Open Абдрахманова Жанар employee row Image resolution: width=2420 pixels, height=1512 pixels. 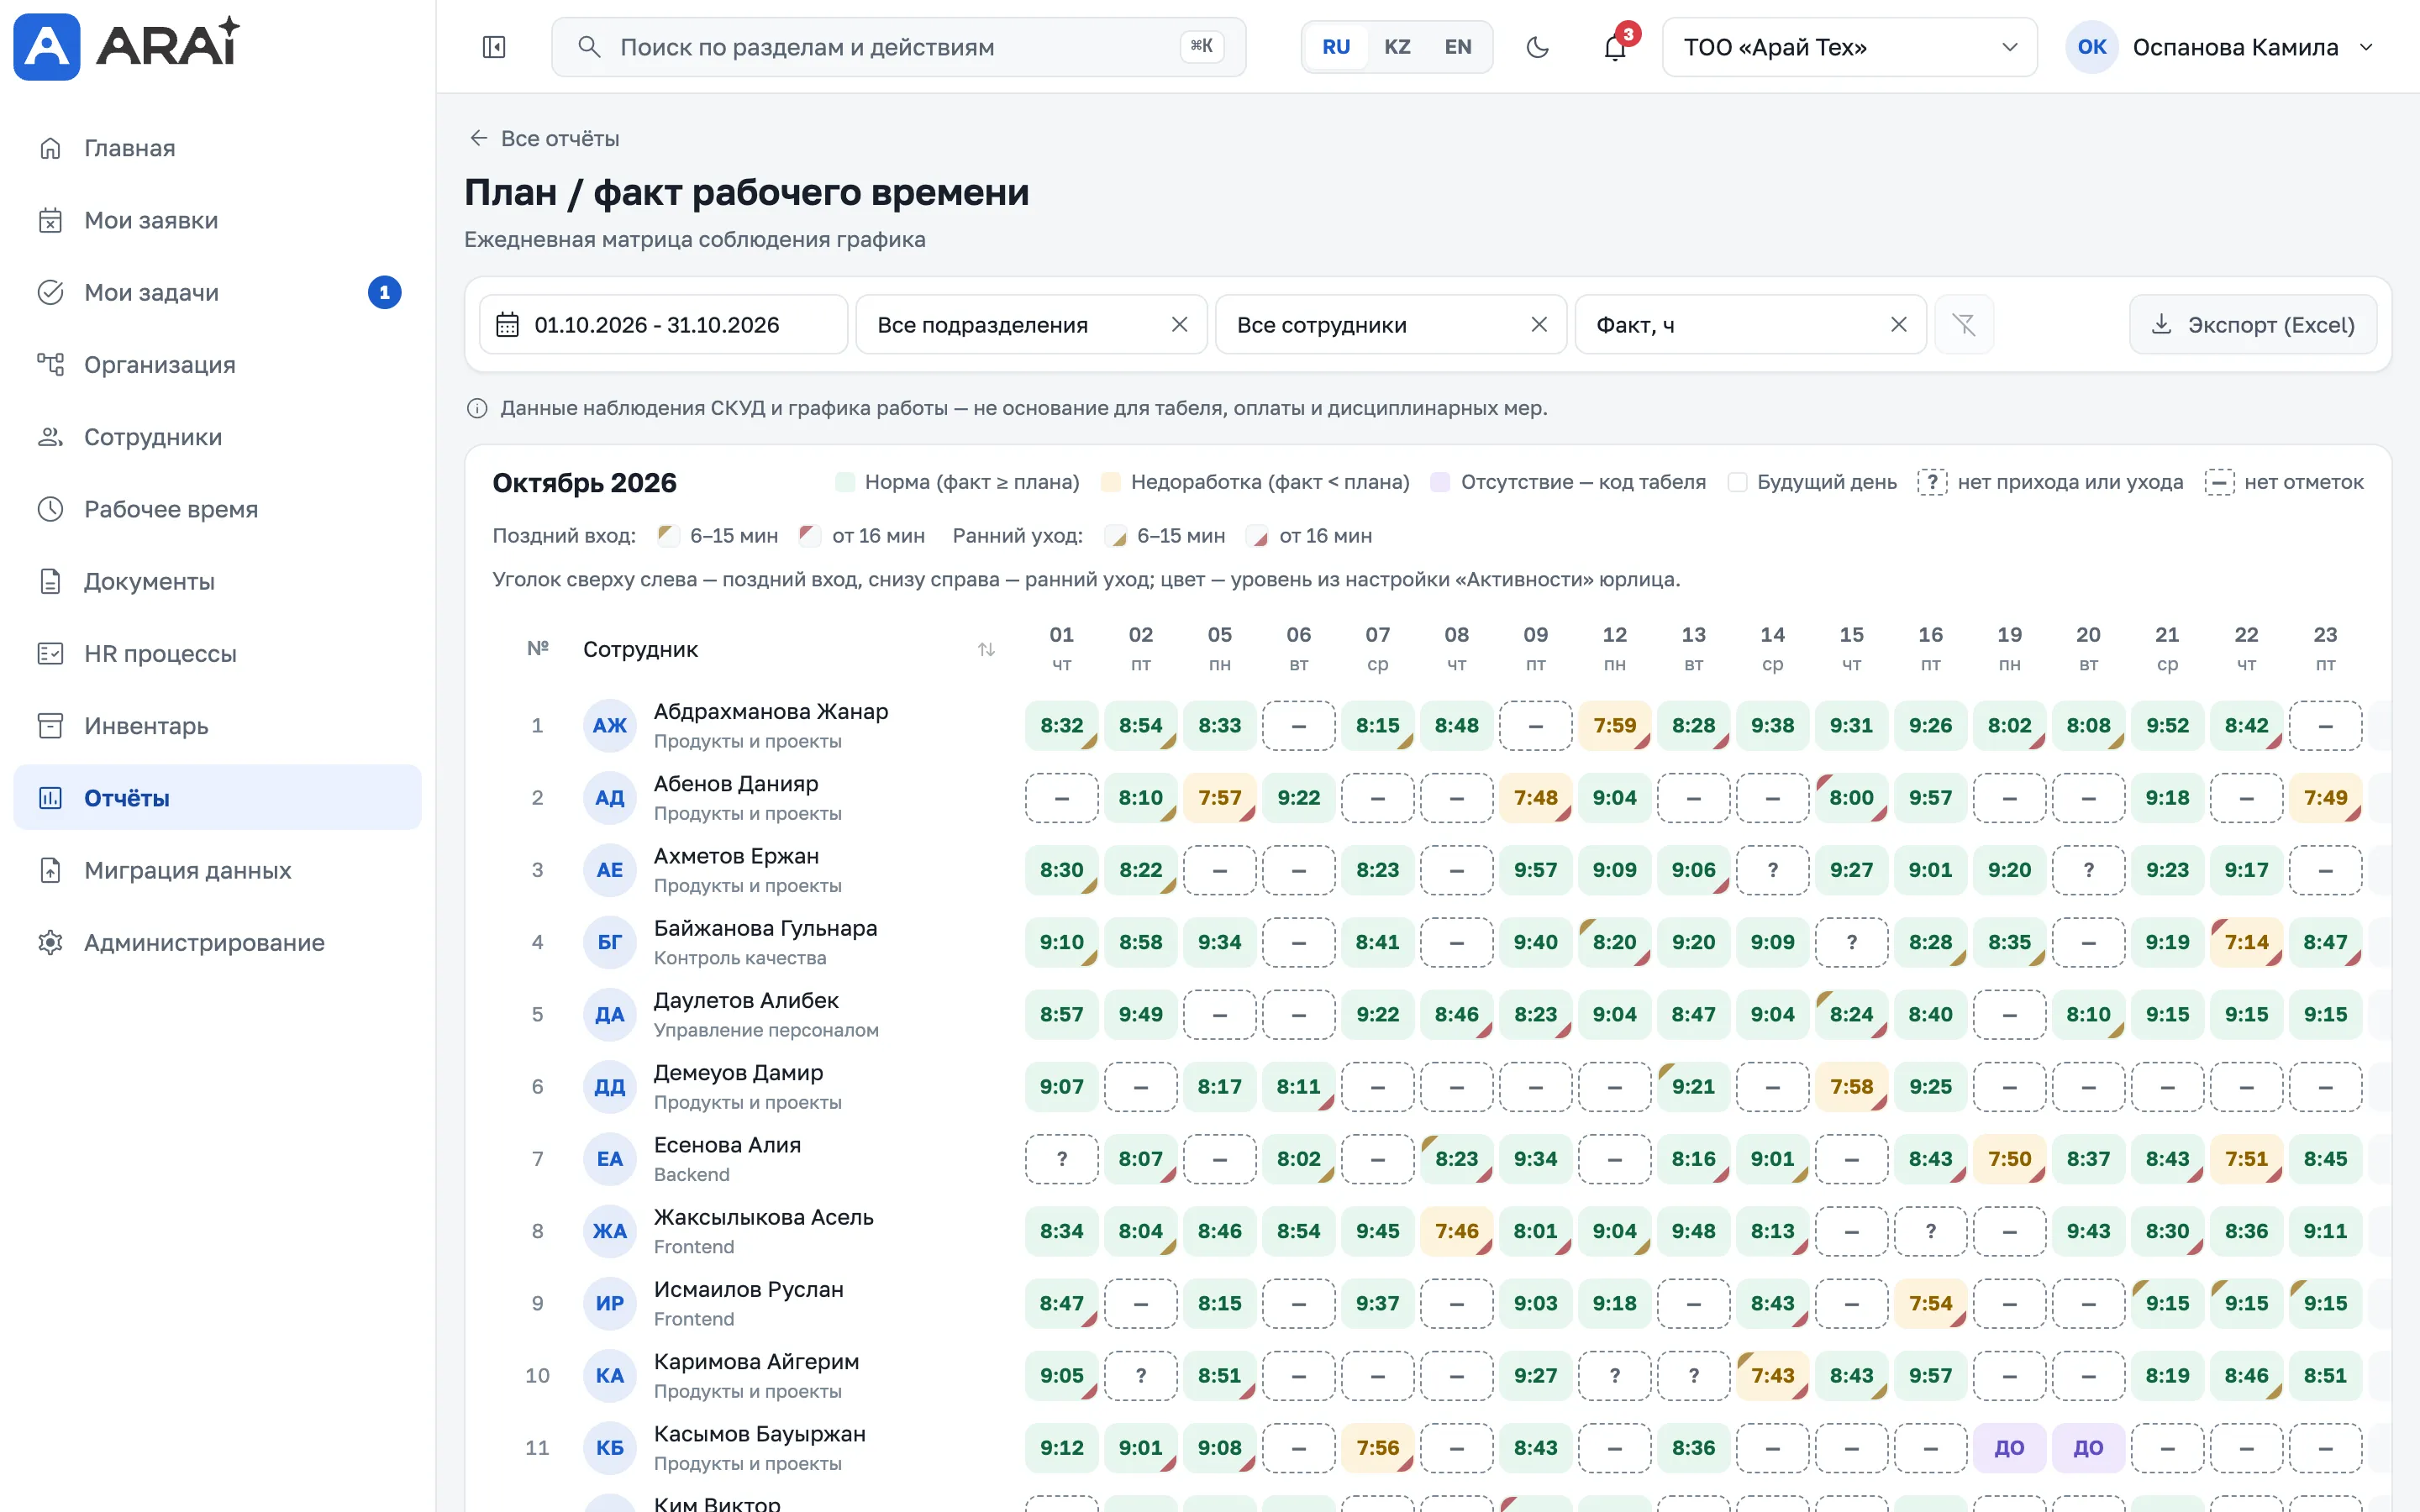(x=770, y=711)
